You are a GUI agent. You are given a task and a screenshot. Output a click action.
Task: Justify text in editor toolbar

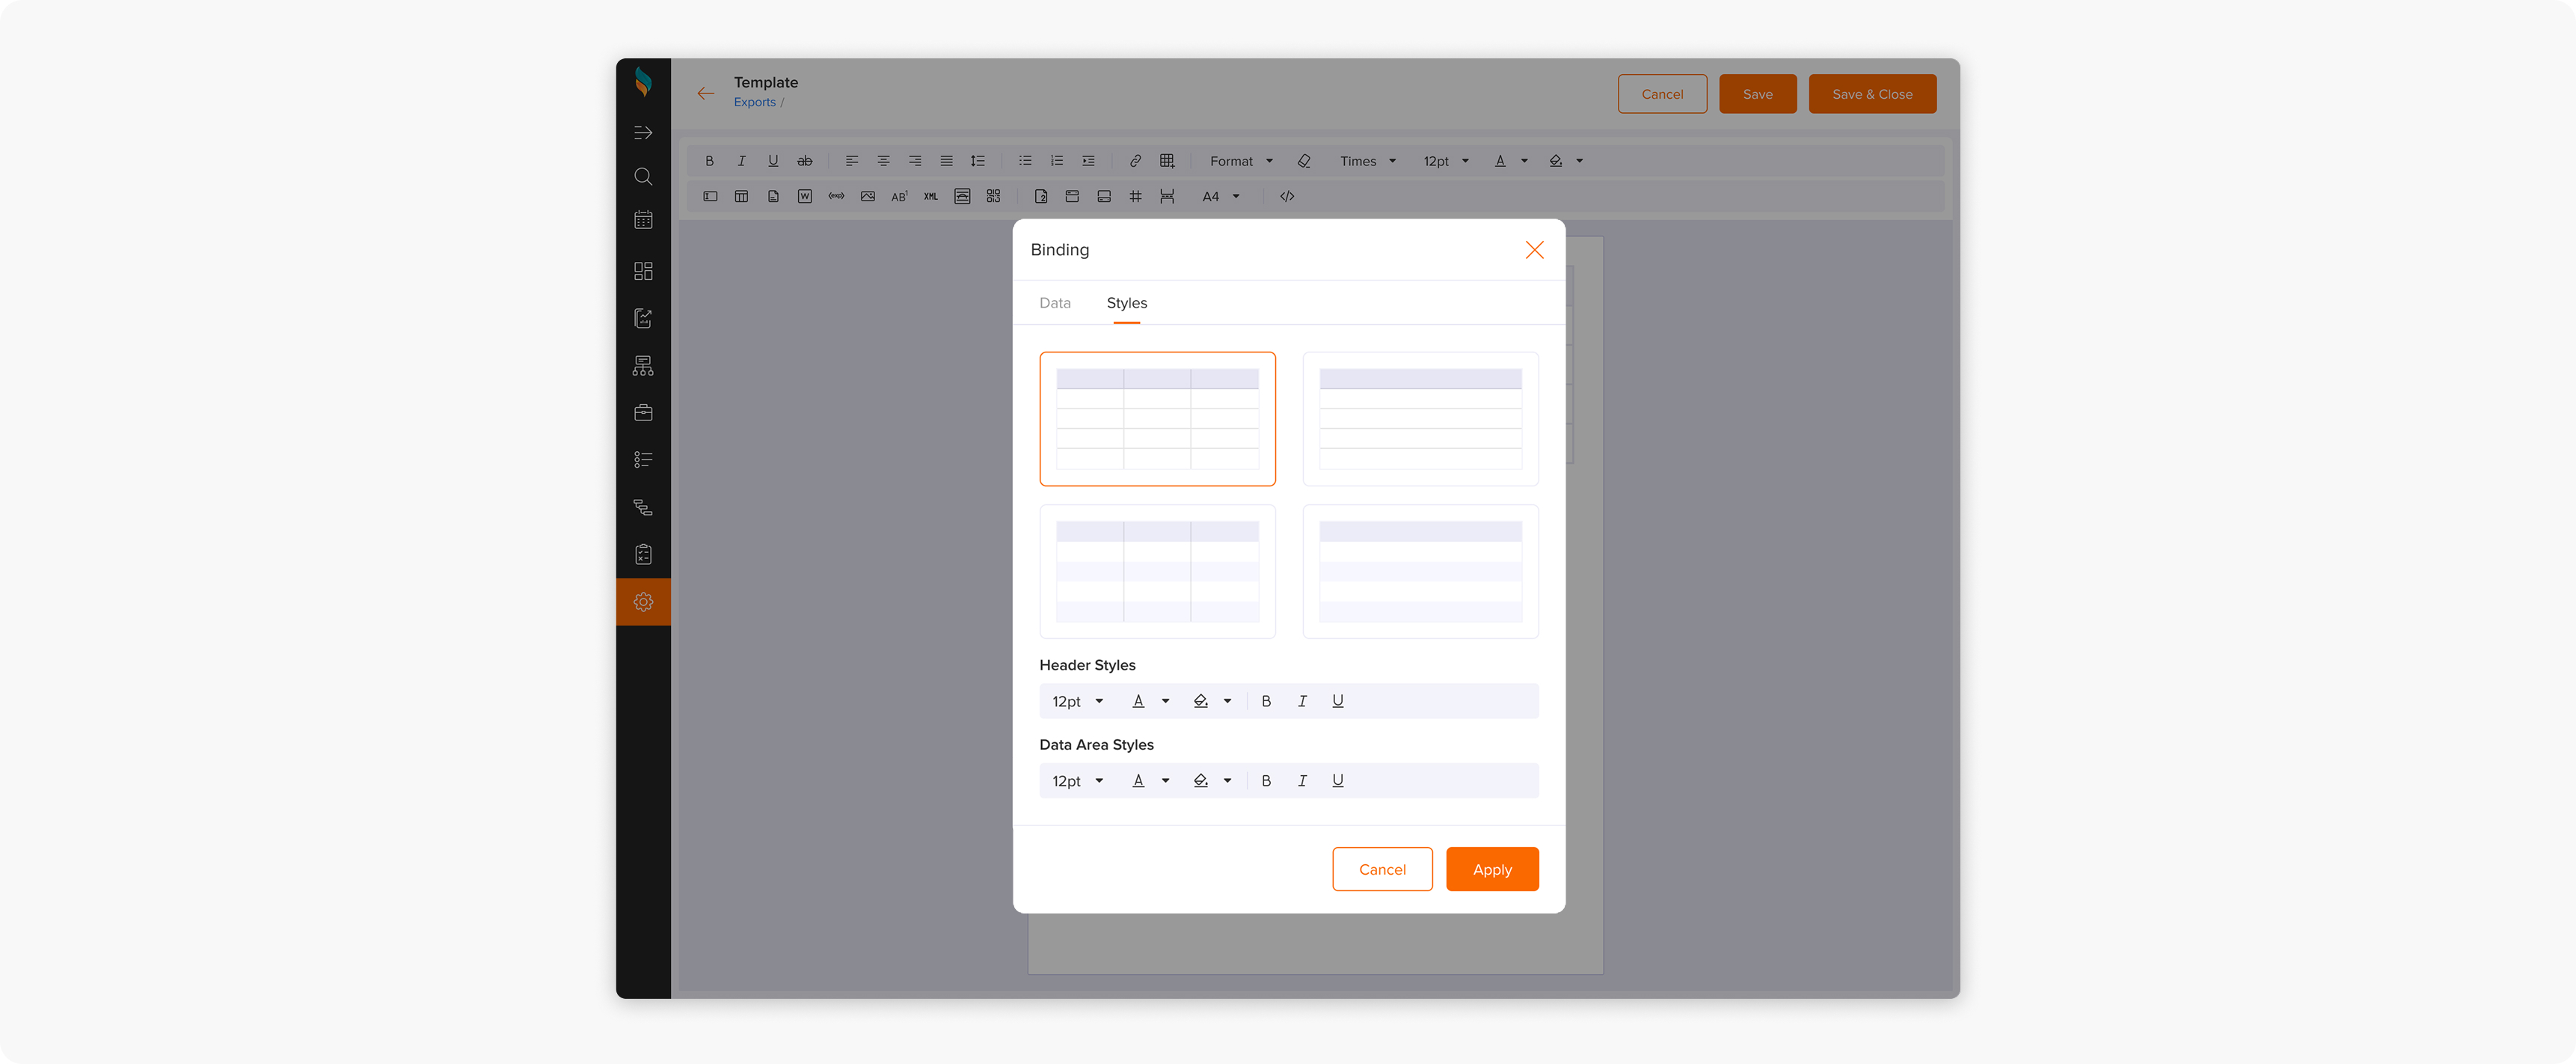tap(946, 161)
